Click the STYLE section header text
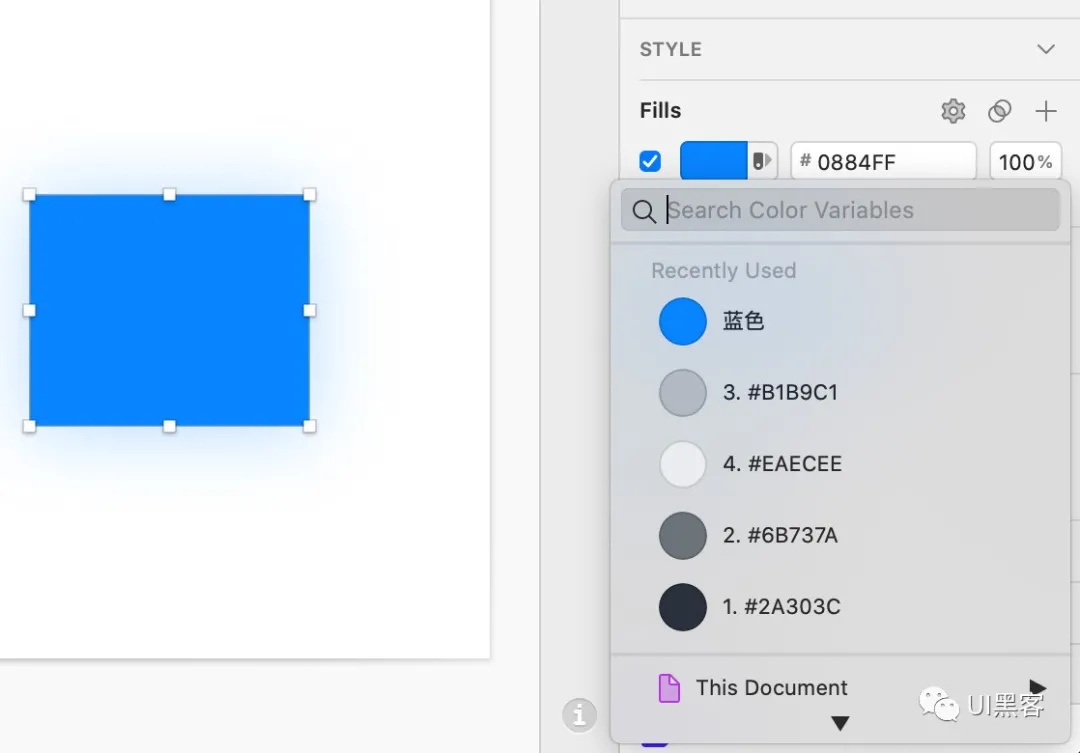 coord(671,50)
